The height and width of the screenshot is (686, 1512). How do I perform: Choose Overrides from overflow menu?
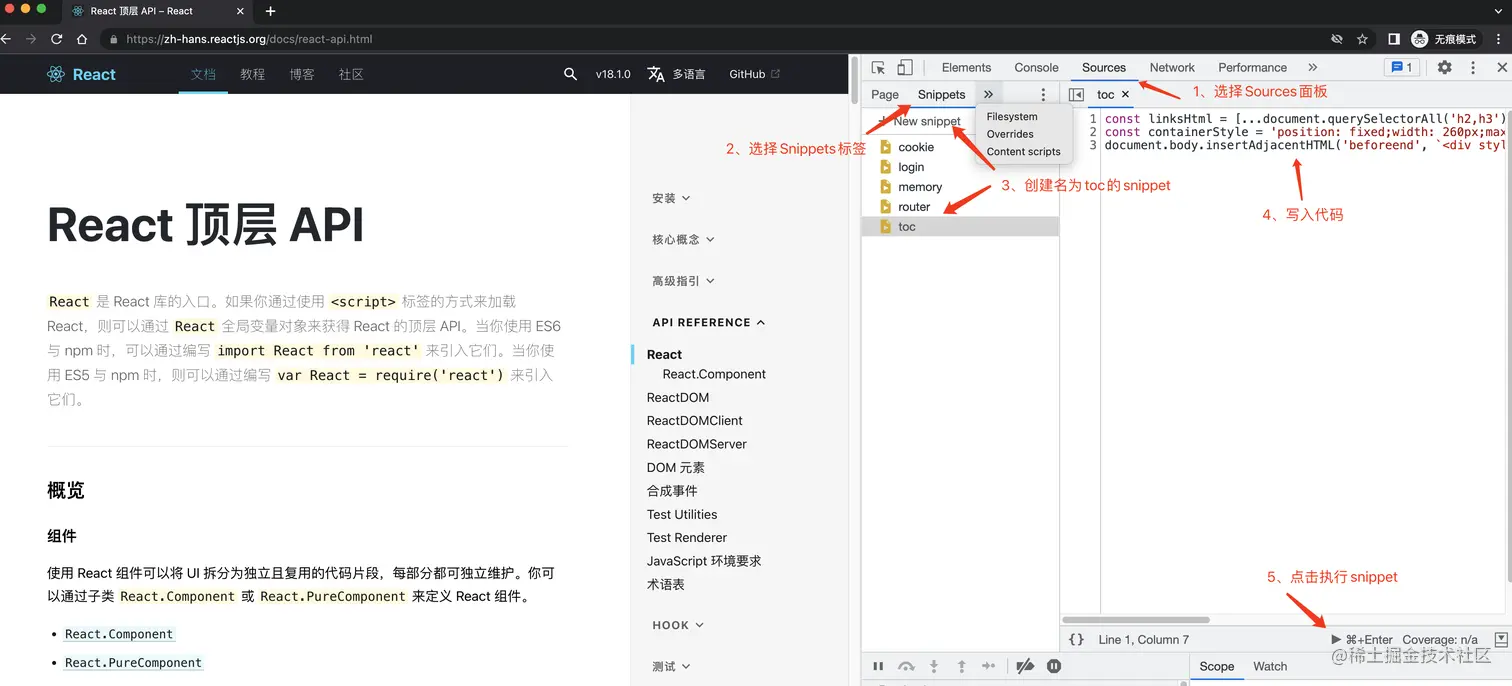pyautogui.click(x=1010, y=134)
